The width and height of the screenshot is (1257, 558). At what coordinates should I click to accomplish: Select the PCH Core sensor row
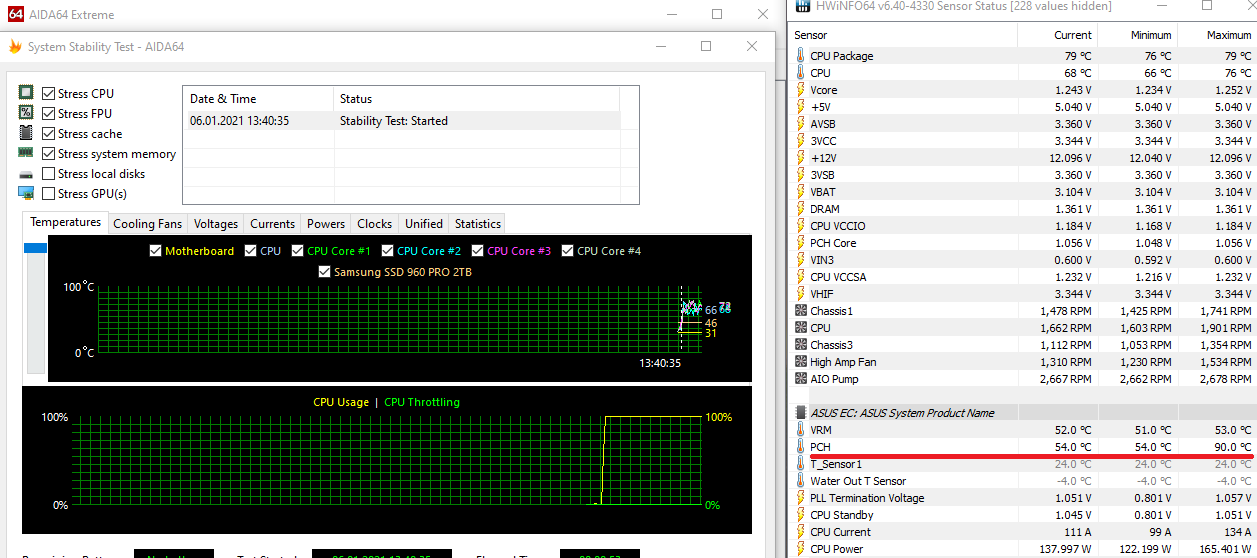(x=1023, y=243)
